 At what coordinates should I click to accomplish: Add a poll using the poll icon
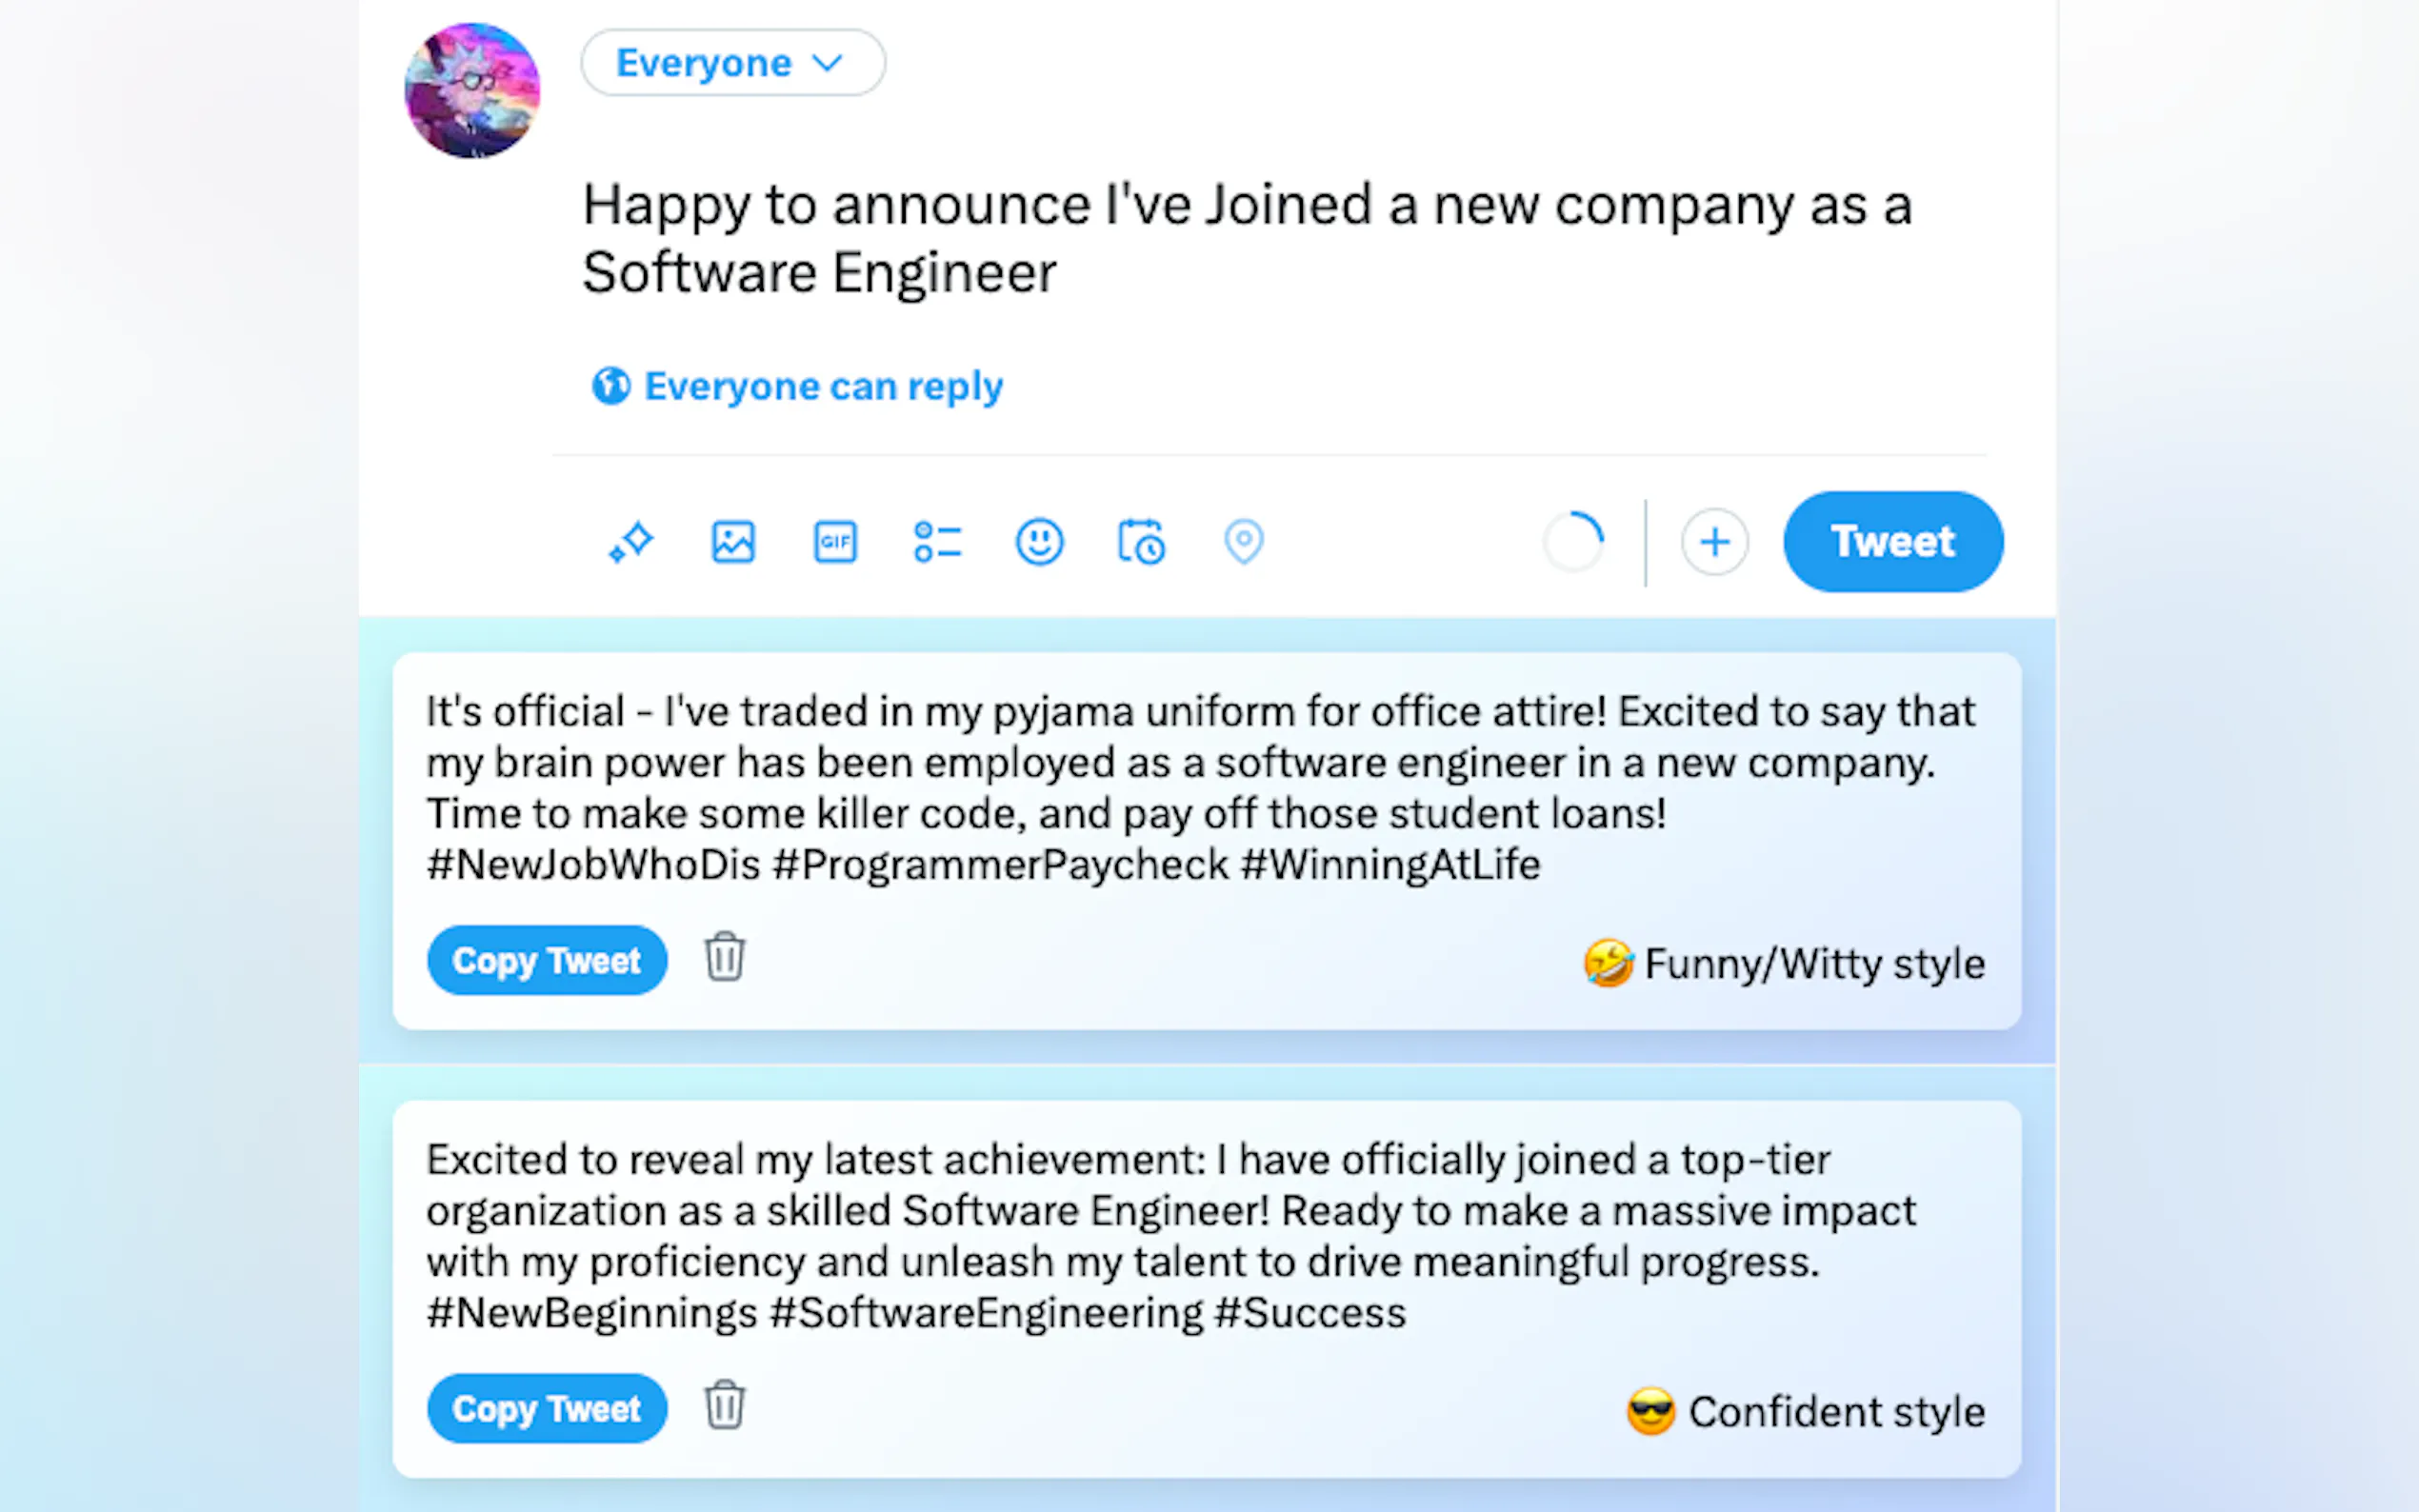[937, 542]
